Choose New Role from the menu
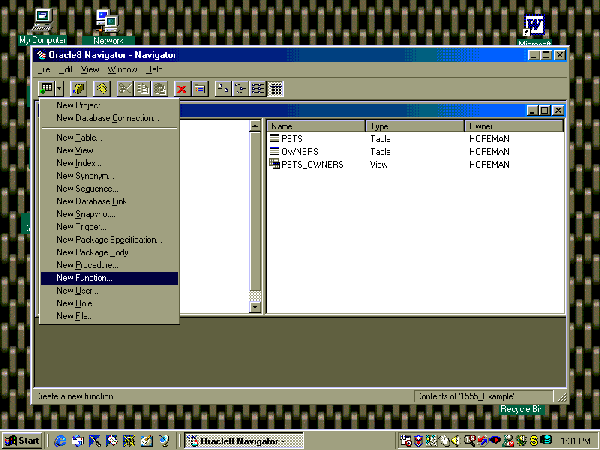Viewport: 600px width, 450px height. [x=109, y=303]
